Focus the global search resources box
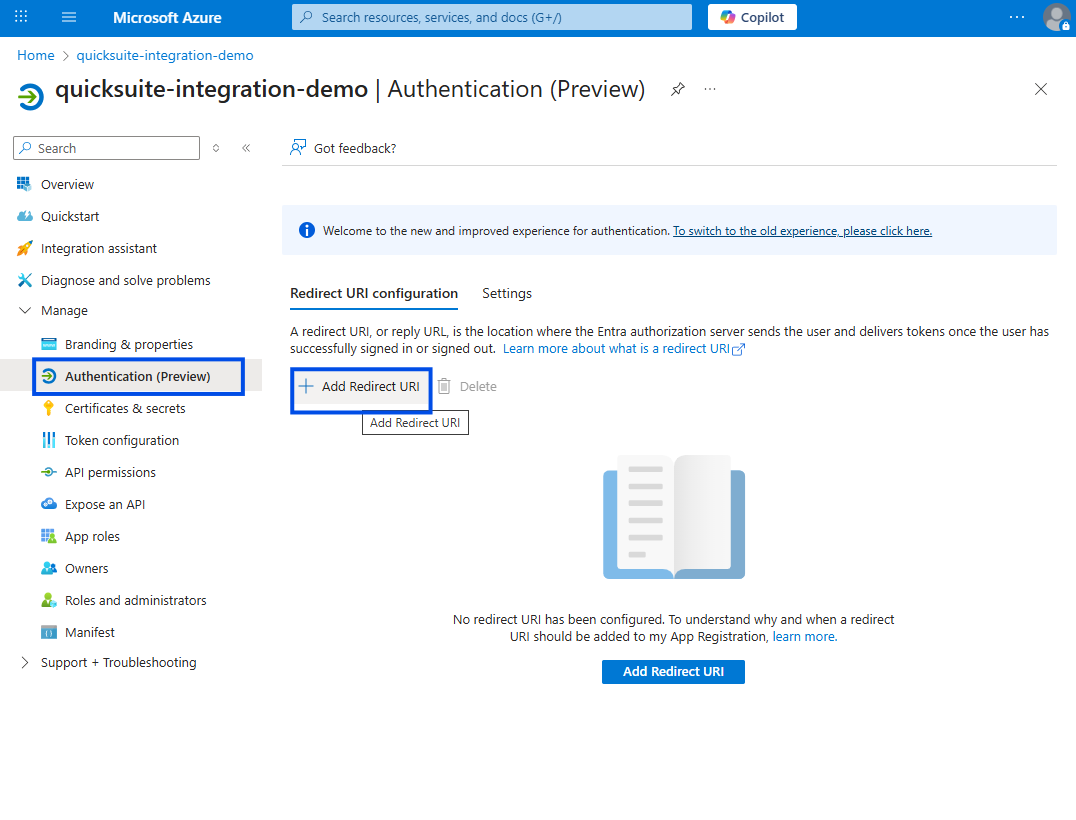This screenshot has height=820, width=1076. (x=491, y=17)
